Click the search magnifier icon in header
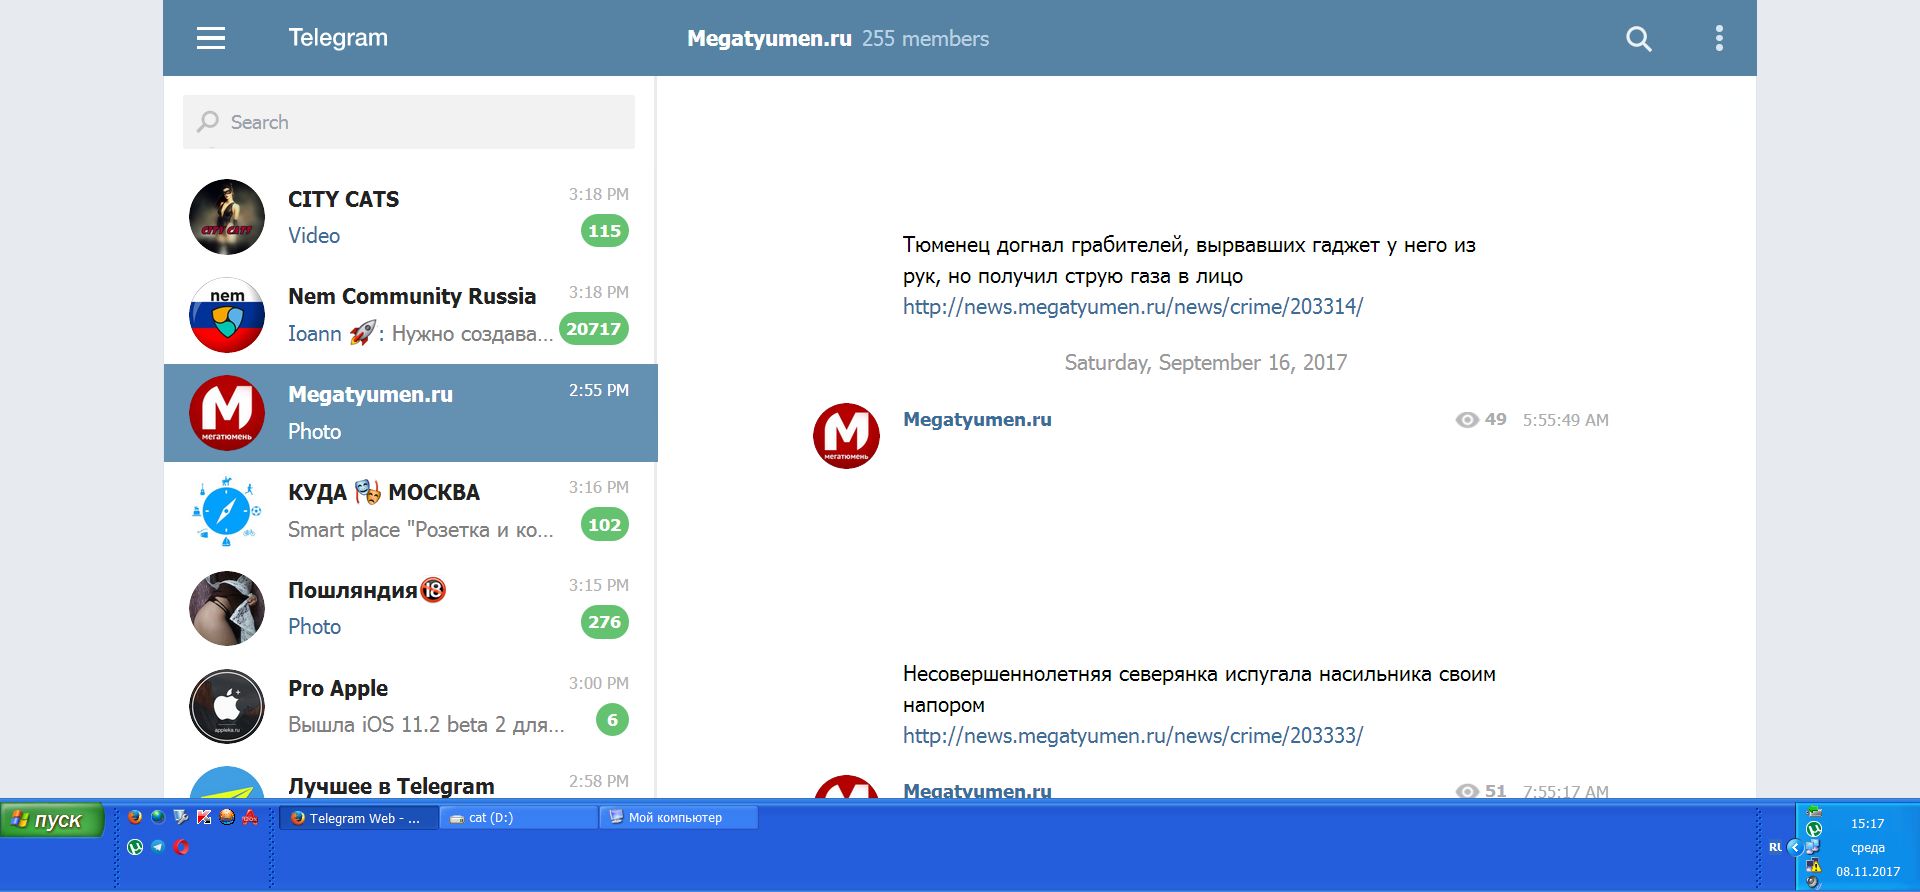This screenshot has width=1920, height=892. 1639,39
